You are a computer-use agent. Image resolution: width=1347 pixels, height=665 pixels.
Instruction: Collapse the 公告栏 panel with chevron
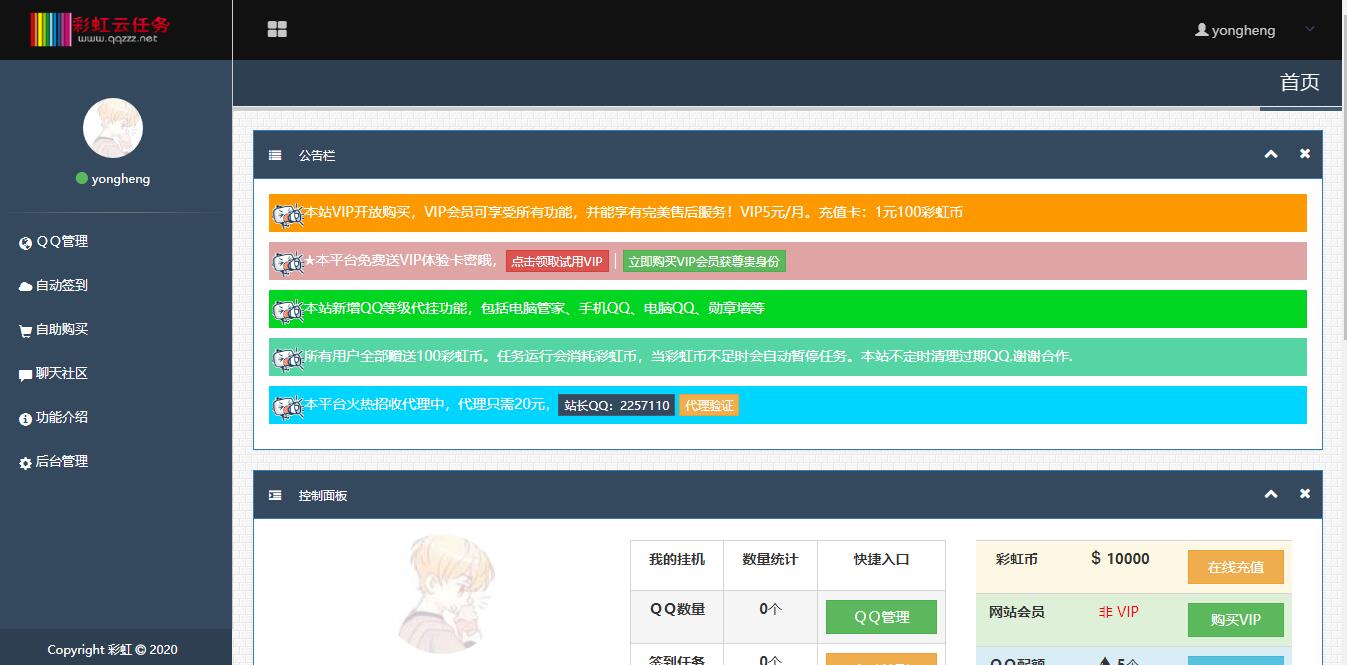1270,154
